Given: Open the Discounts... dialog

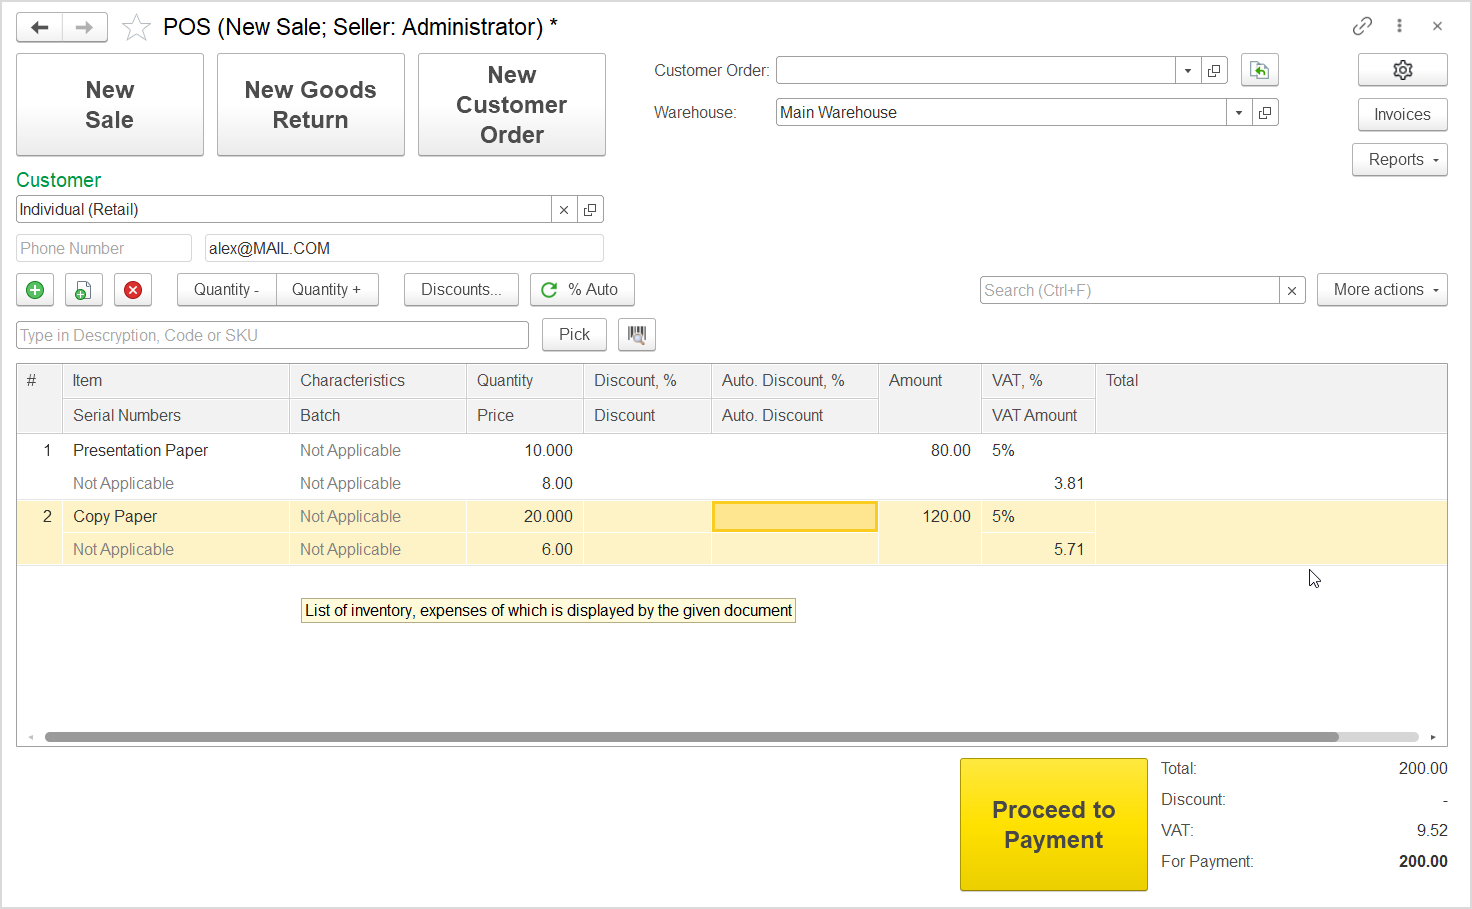Looking at the screenshot, I should 461,290.
